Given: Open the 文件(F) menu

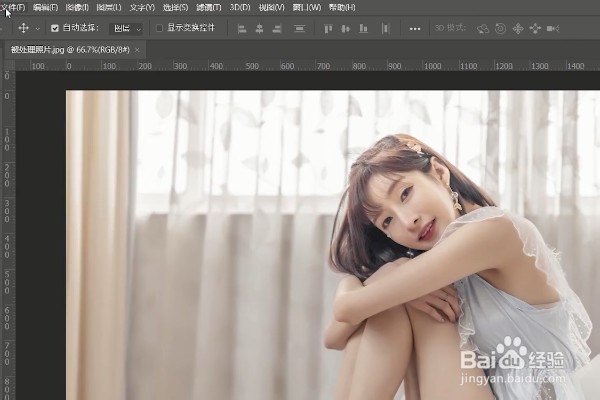Looking at the screenshot, I should (x=13, y=7).
